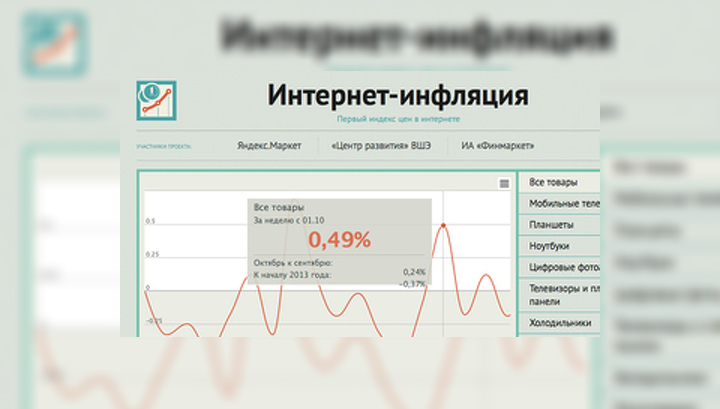This screenshot has height=409, width=720.
Task: Select the Телевизоры и плазменные панели category
Action: pyautogui.click(x=559, y=295)
